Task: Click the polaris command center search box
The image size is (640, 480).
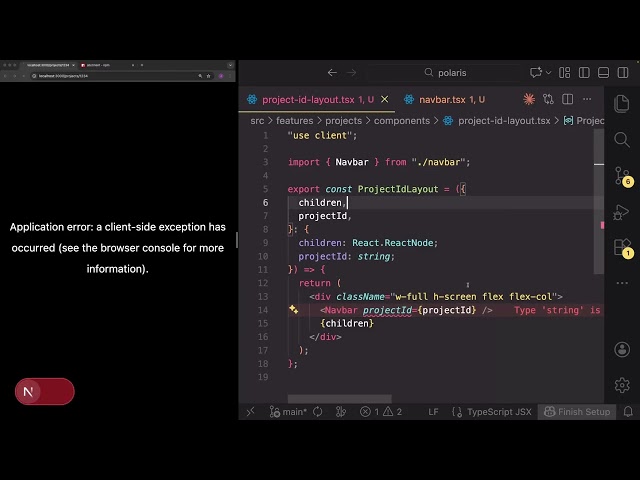Action: (445, 73)
